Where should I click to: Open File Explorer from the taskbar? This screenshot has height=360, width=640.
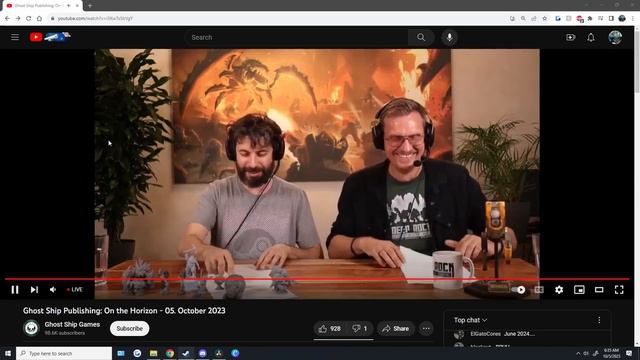[x=153, y=353]
